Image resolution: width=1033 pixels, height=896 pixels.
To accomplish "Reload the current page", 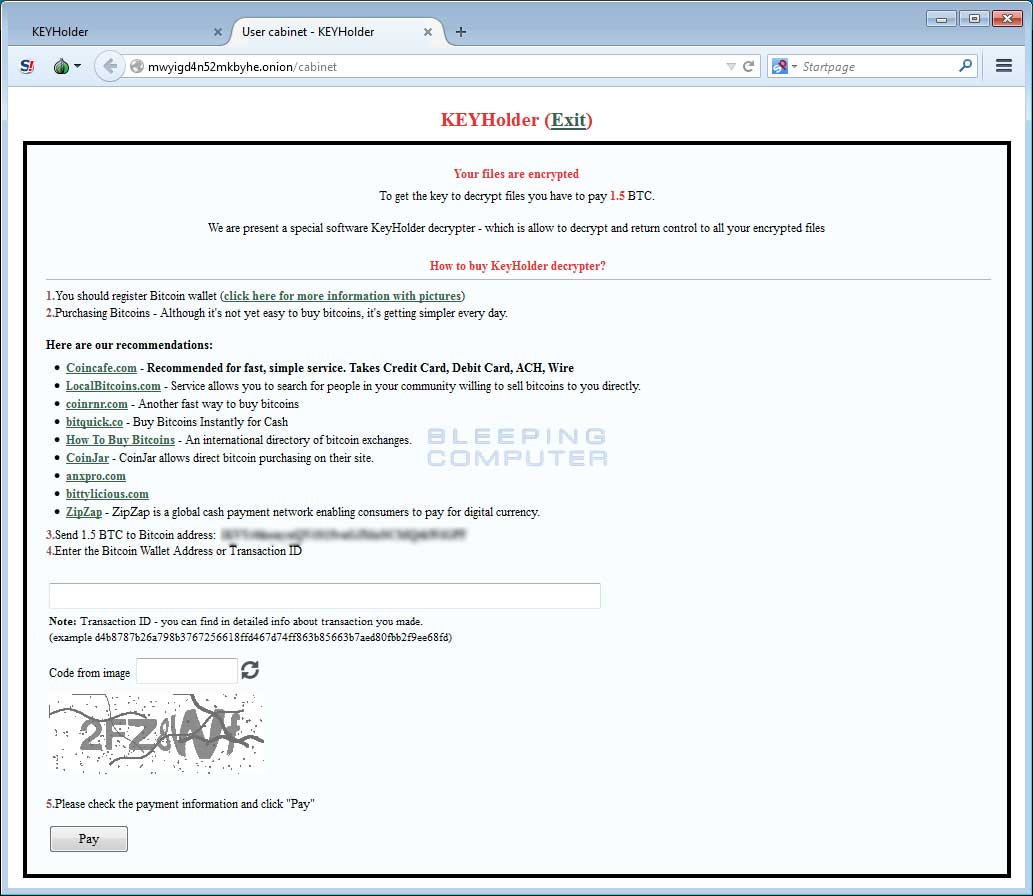I will (x=748, y=67).
